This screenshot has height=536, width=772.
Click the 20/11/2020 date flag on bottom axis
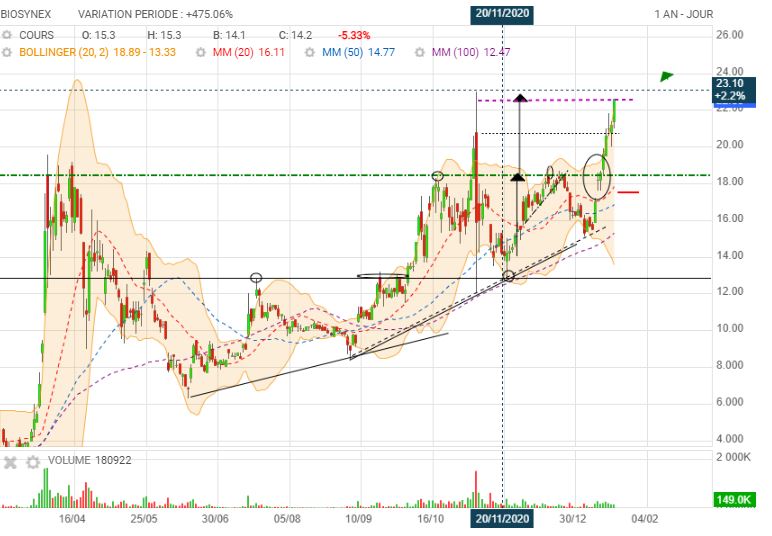(x=502, y=518)
